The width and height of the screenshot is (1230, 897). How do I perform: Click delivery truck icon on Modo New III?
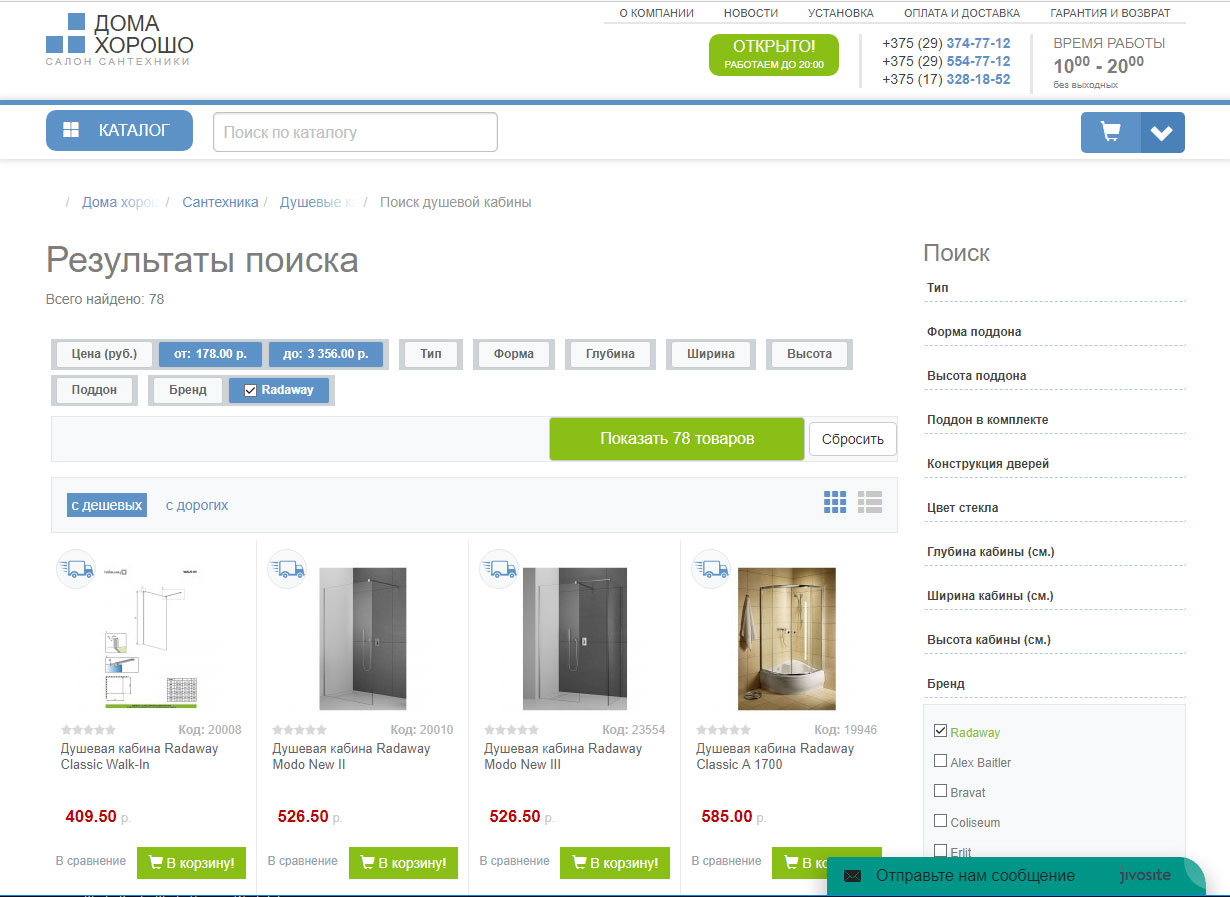[500, 569]
